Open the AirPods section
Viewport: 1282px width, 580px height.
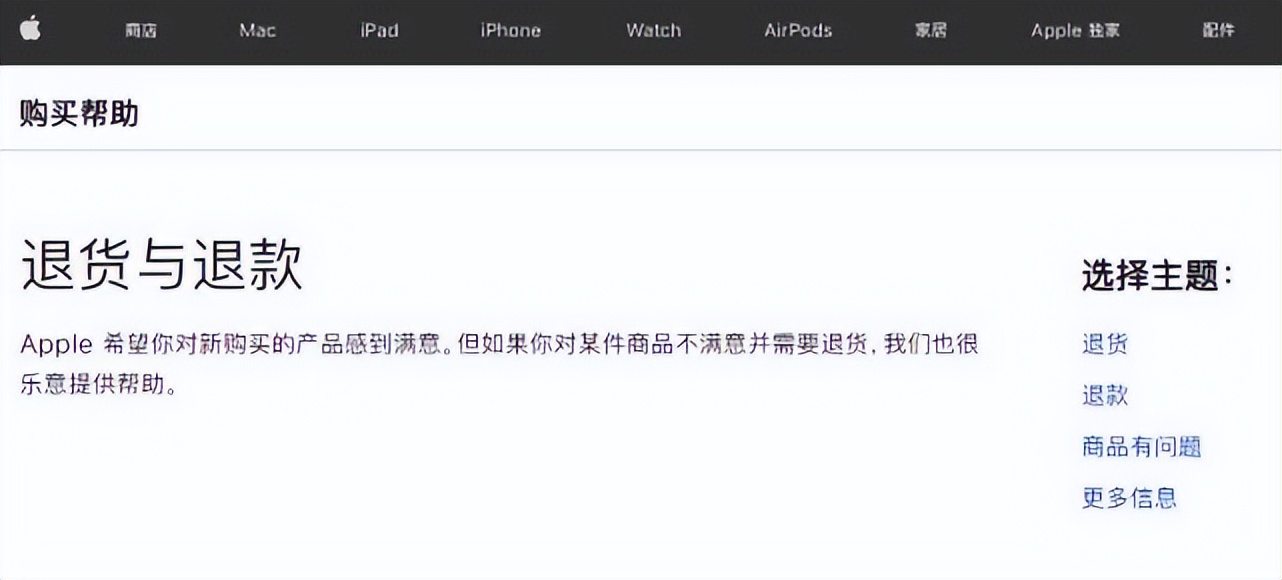tap(796, 30)
